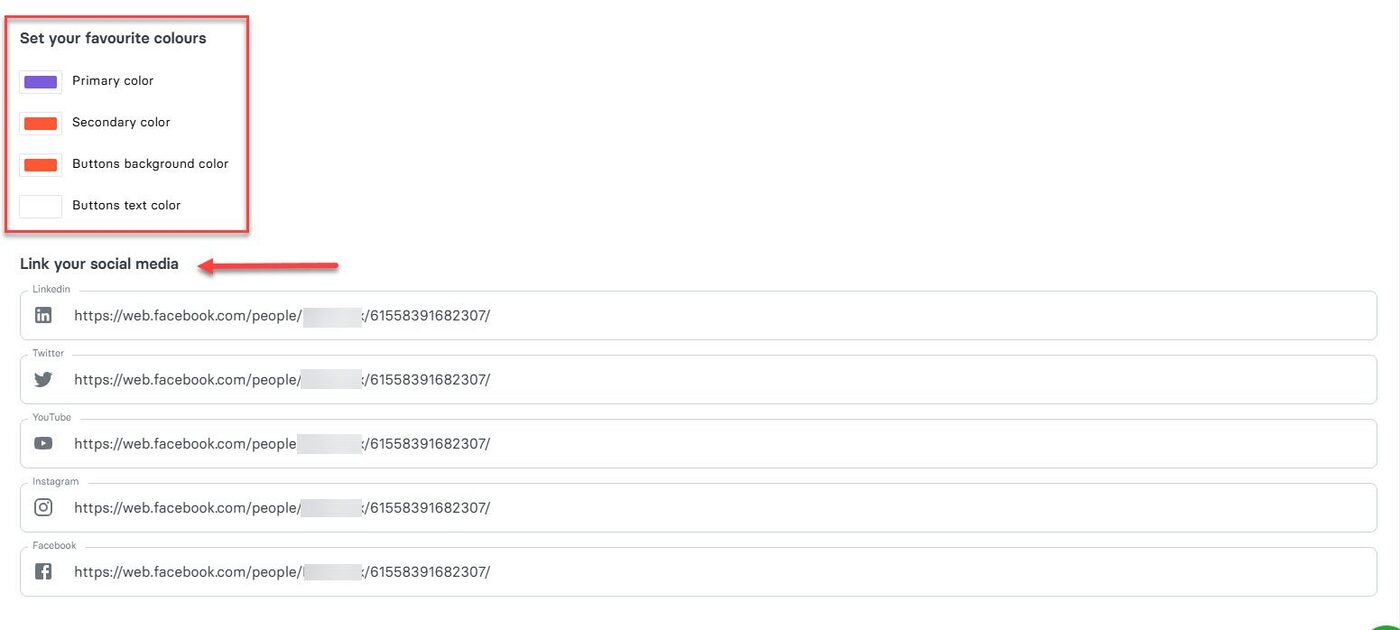This screenshot has height=630, width=1400.
Task: Focus the Instagram URL input field
Action: click(x=800, y=507)
